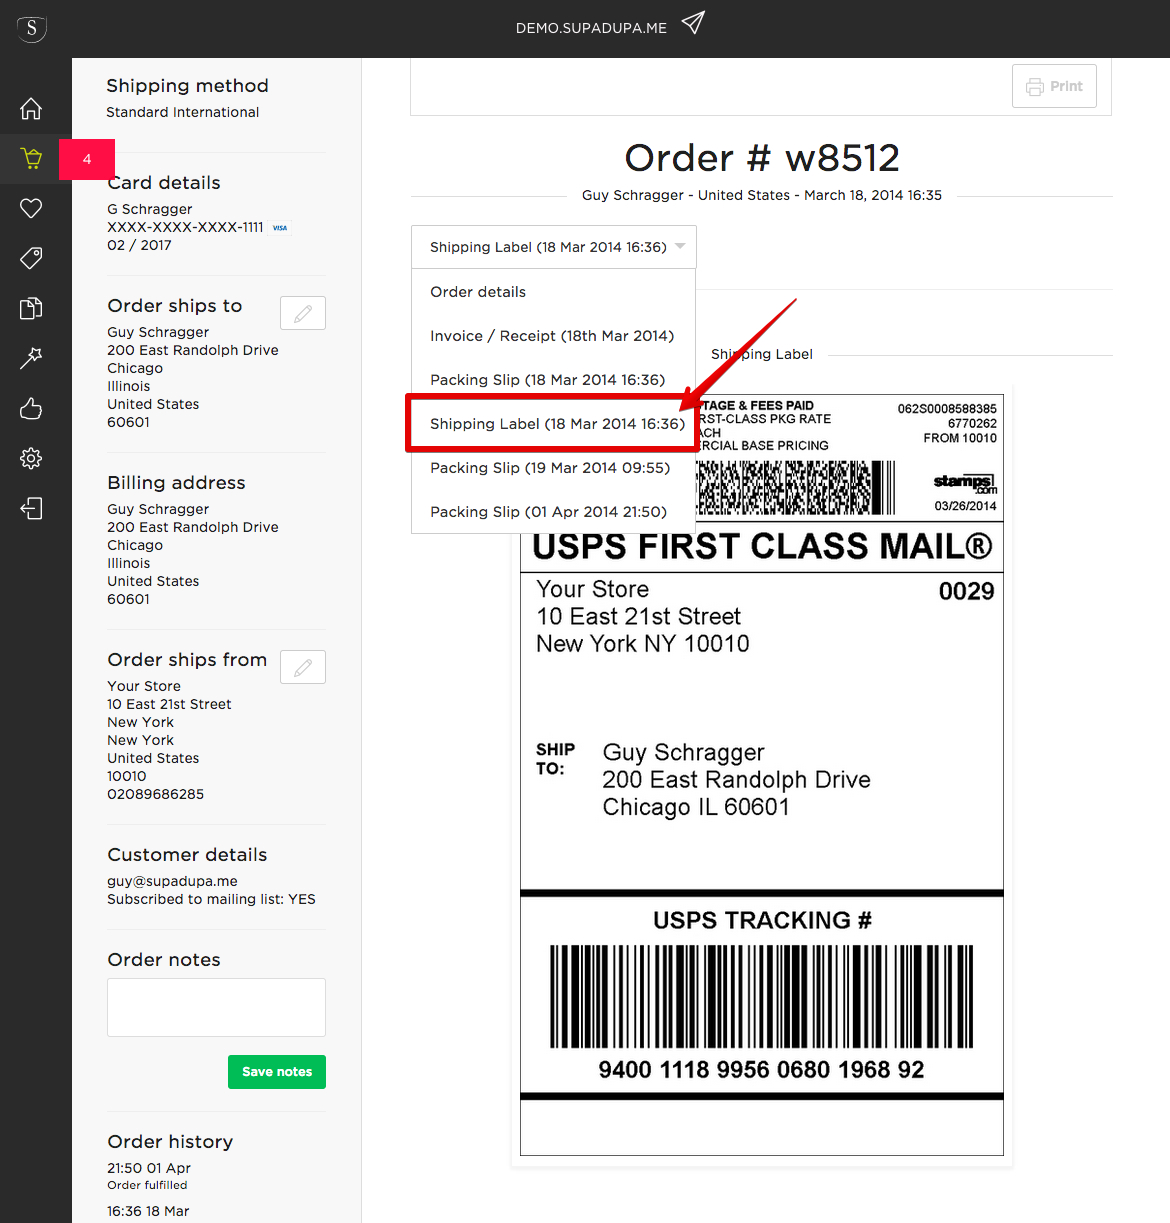Click inside the Order notes text box
This screenshot has width=1170, height=1223.
[216, 1007]
